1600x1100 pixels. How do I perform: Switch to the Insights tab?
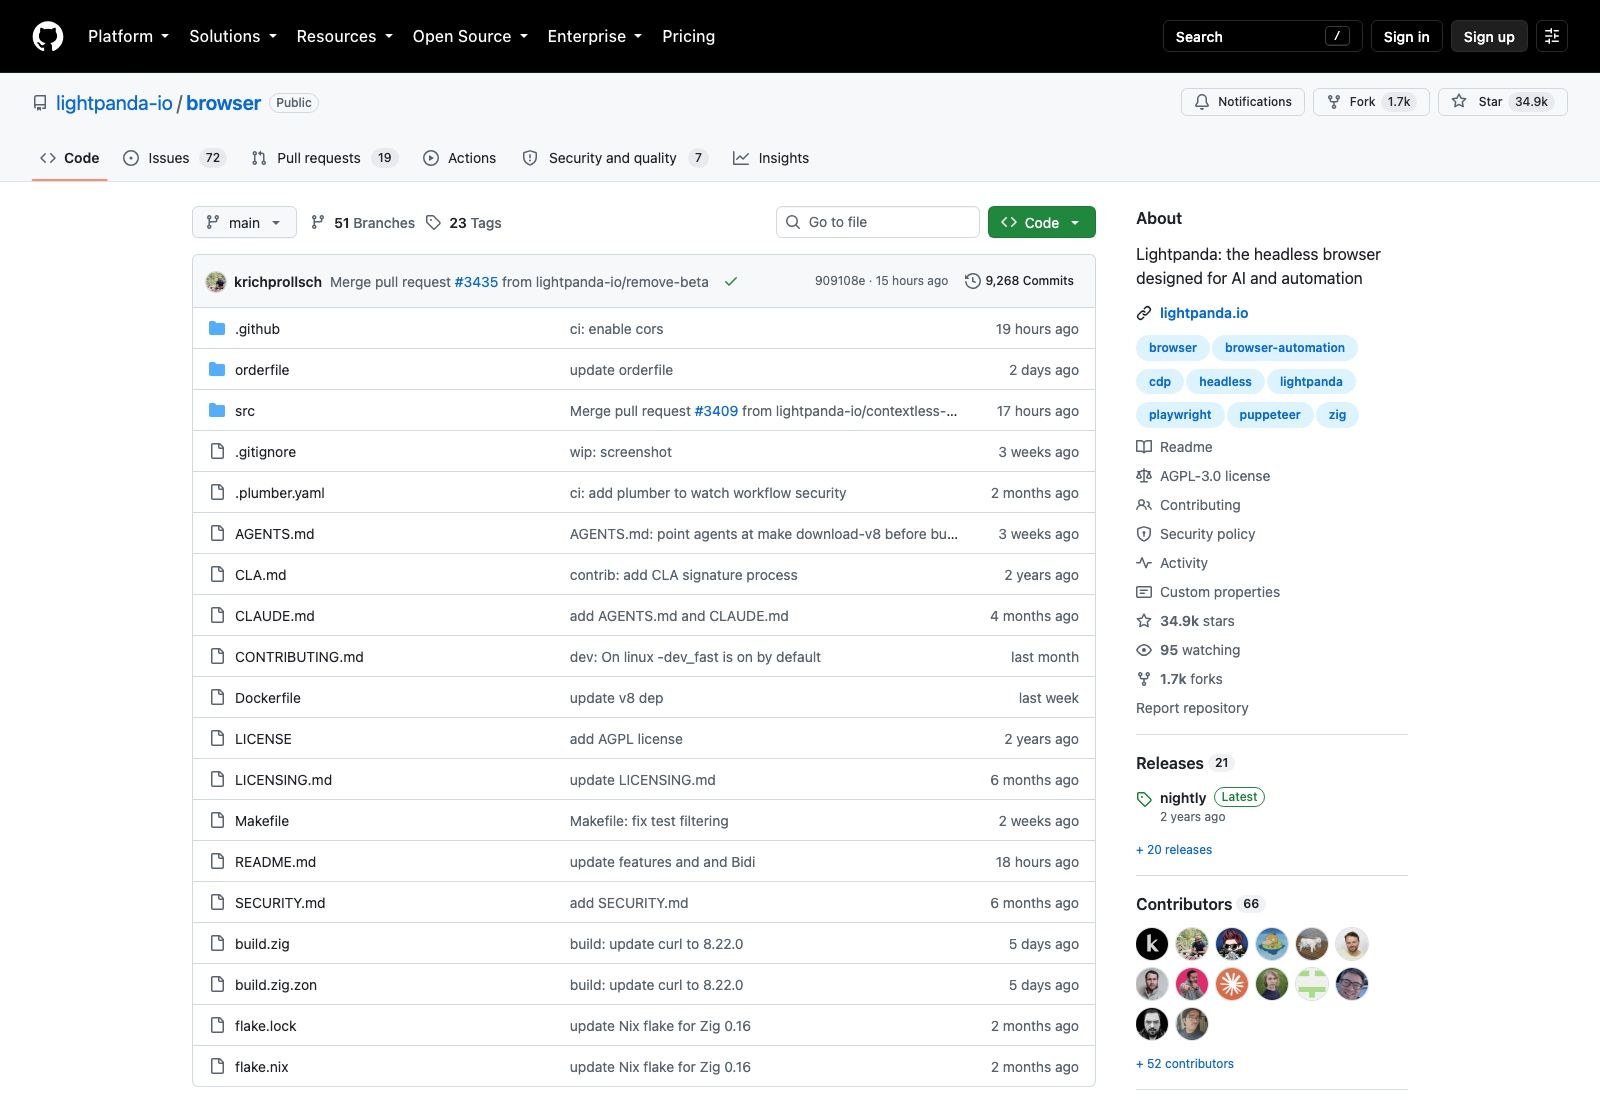[771, 158]
